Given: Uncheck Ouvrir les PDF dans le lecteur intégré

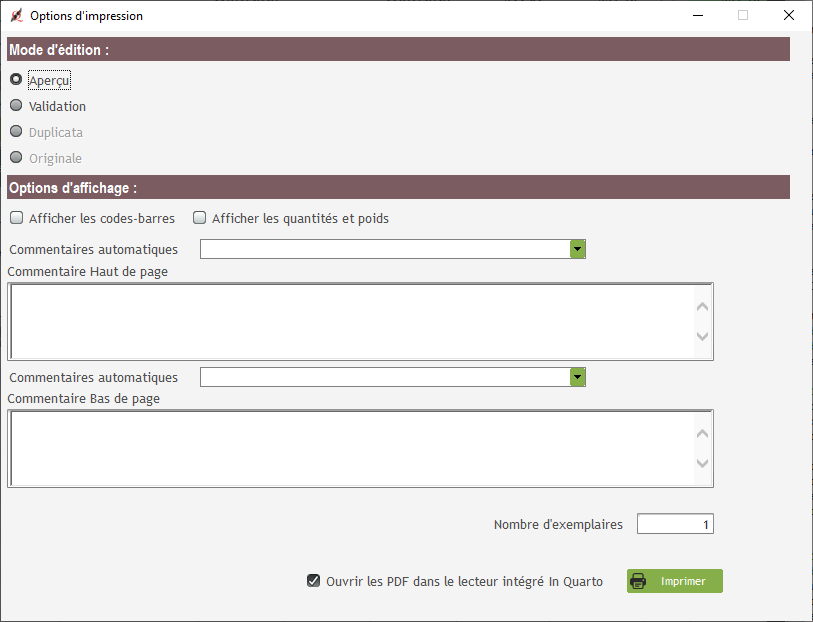Looking at the screenshot, I should pos(313,581).
